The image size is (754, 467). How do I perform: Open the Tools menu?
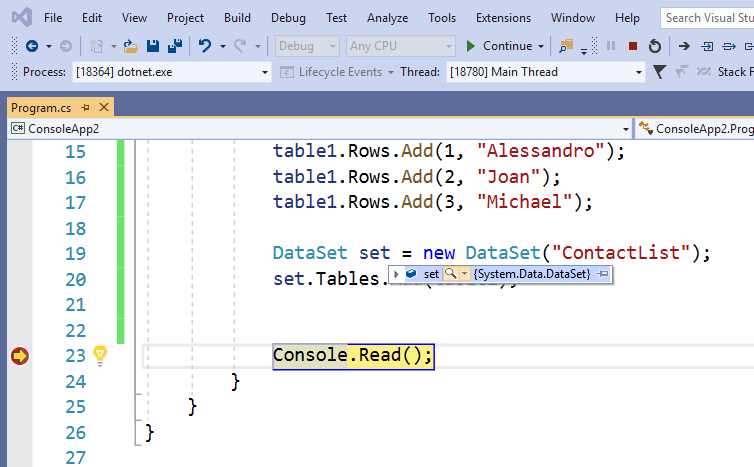click(x=442, y=18)
